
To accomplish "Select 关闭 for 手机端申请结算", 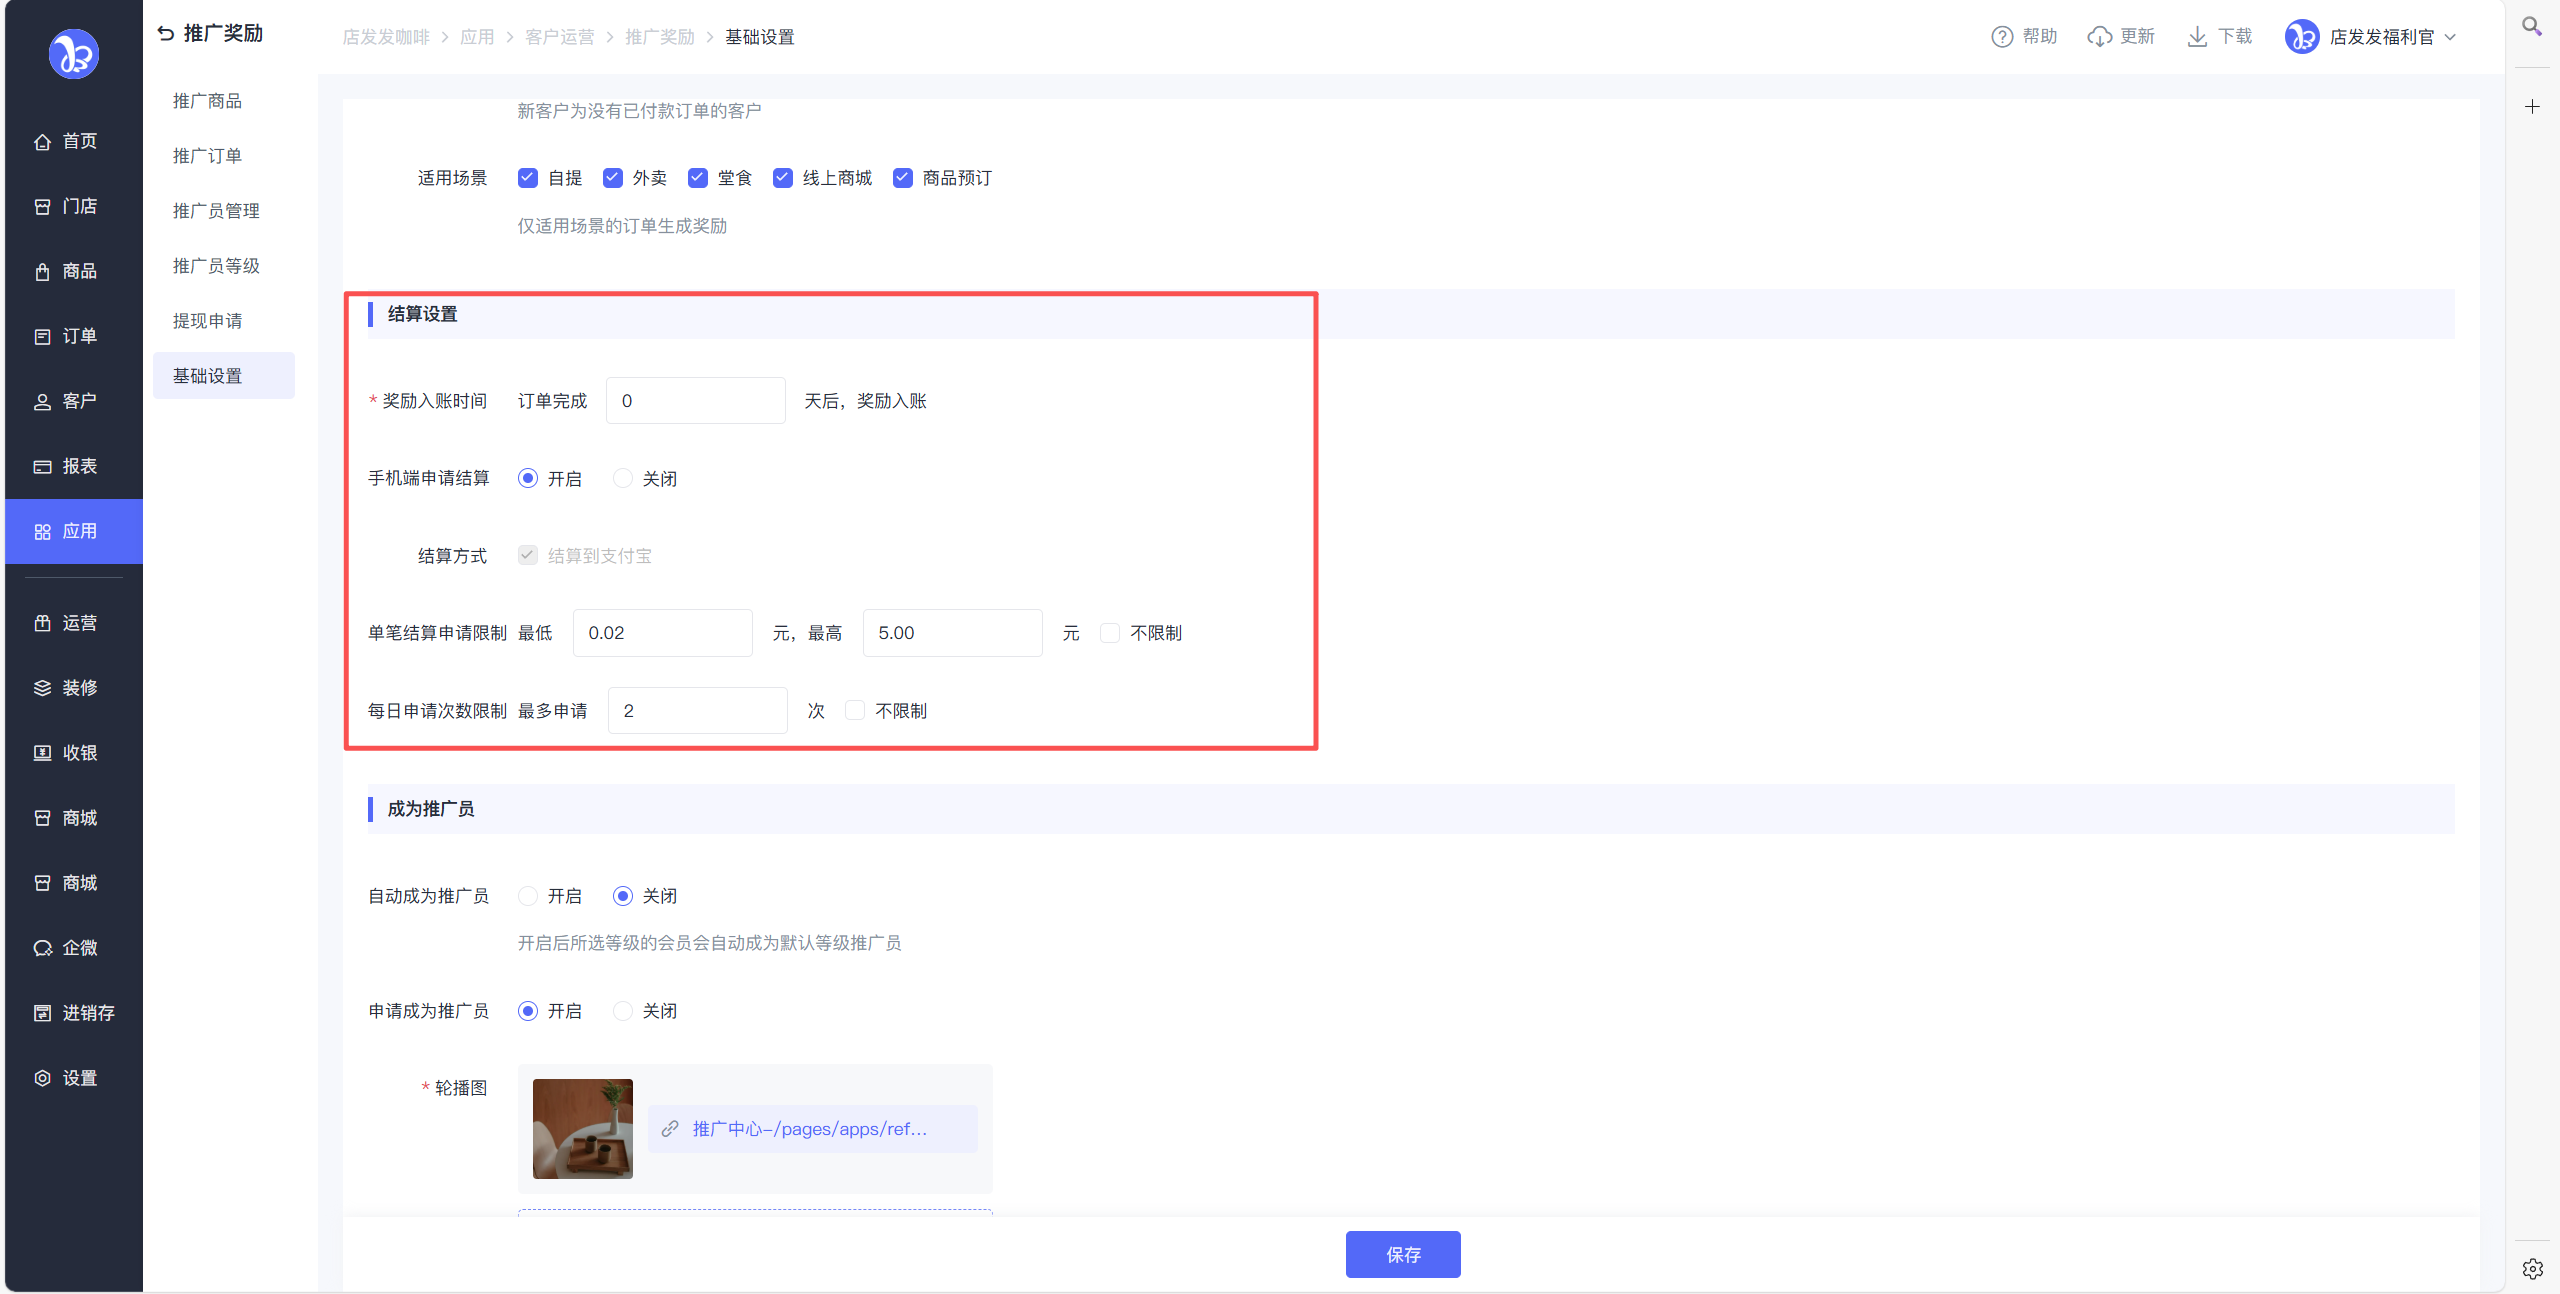I will pos(623,479).
